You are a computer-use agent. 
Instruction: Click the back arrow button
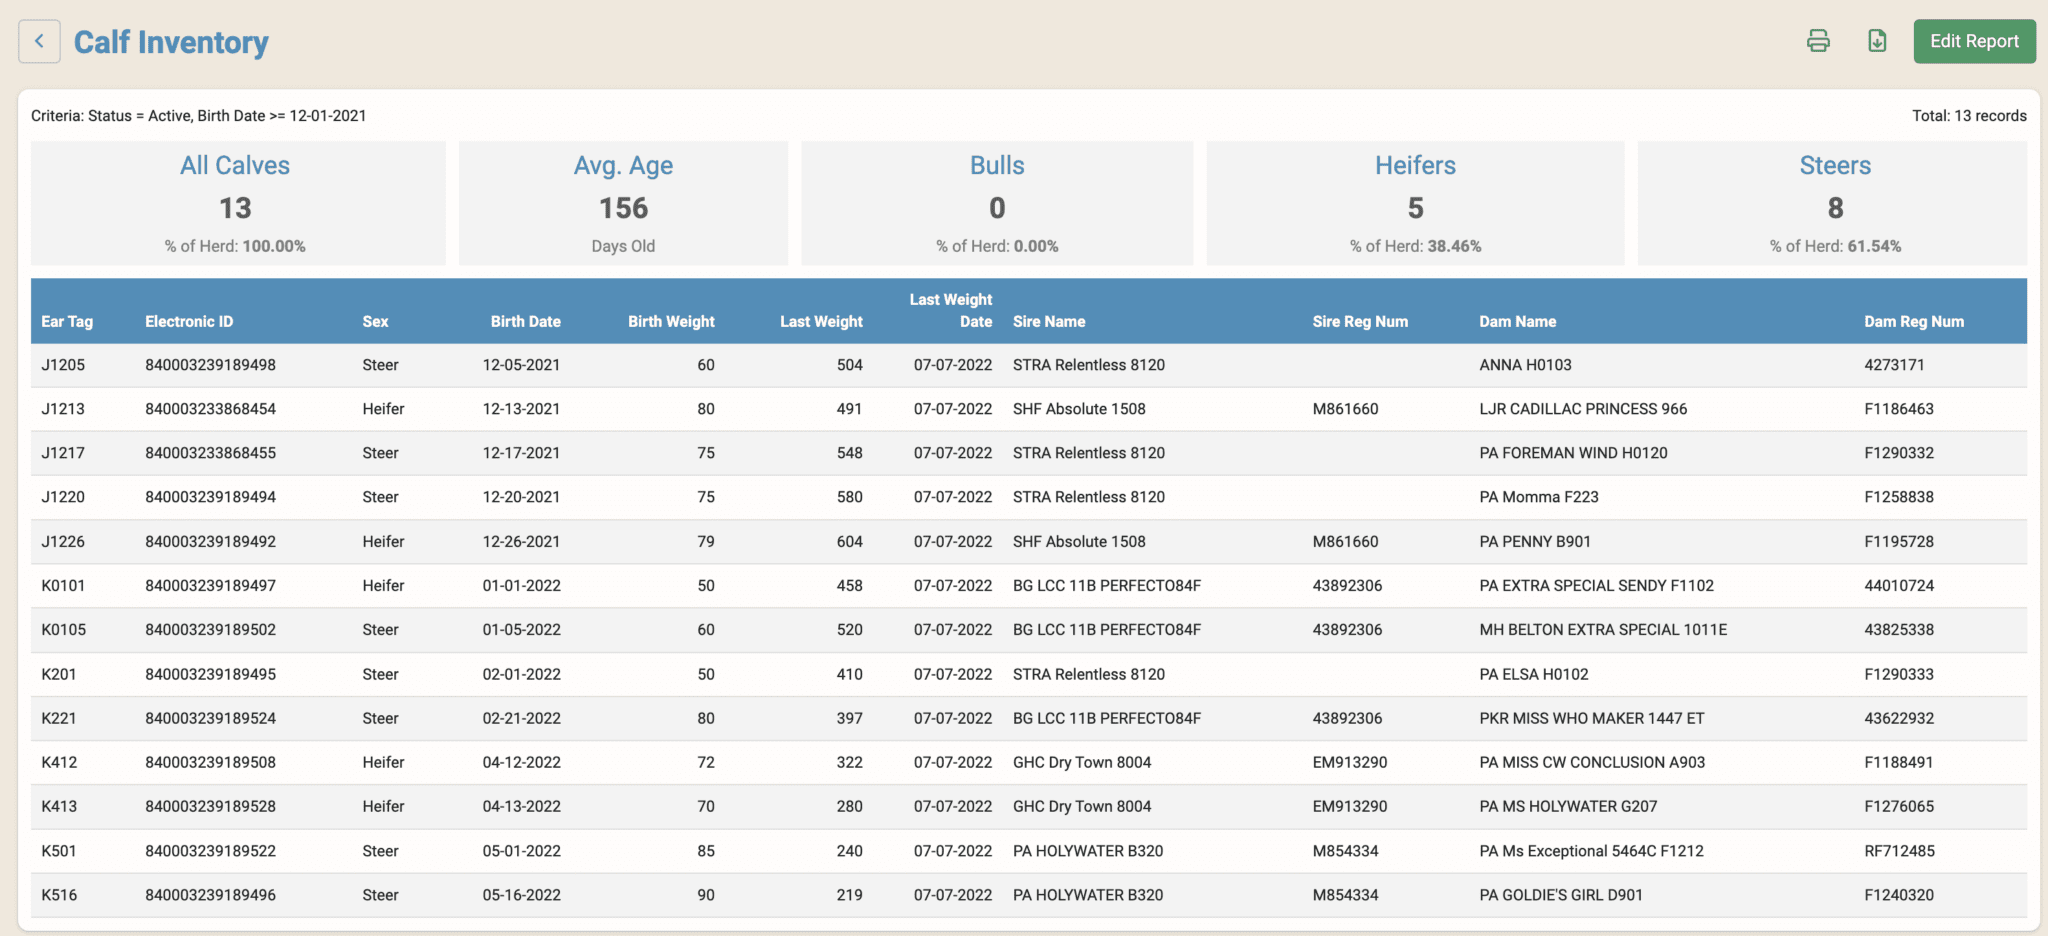[39, 42]
